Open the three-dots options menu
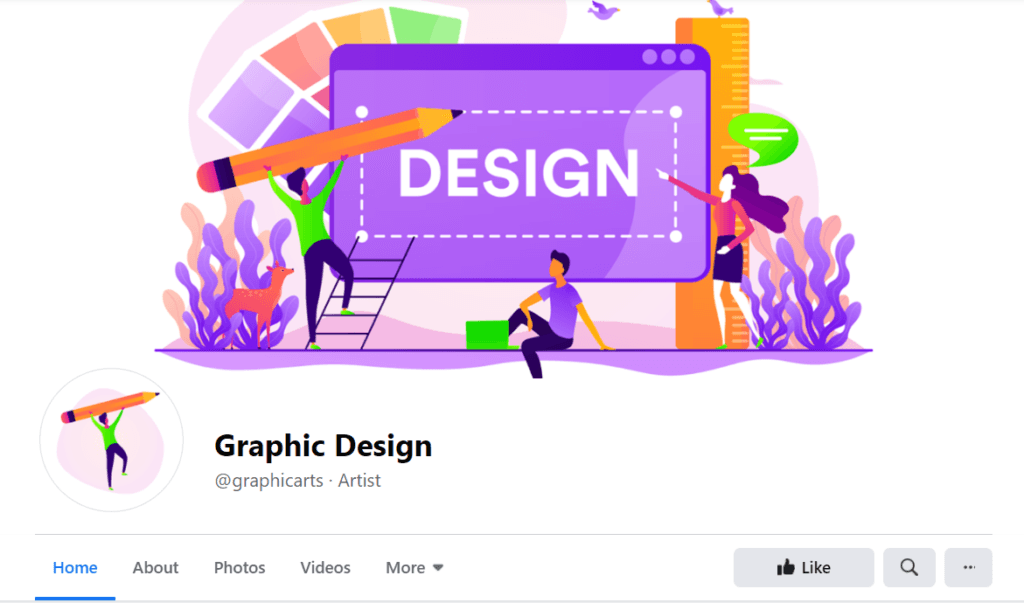 pos(968,567)
